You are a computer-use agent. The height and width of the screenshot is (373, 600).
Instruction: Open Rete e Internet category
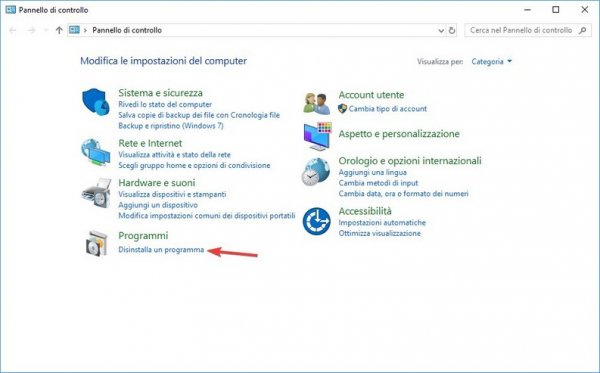150,143
